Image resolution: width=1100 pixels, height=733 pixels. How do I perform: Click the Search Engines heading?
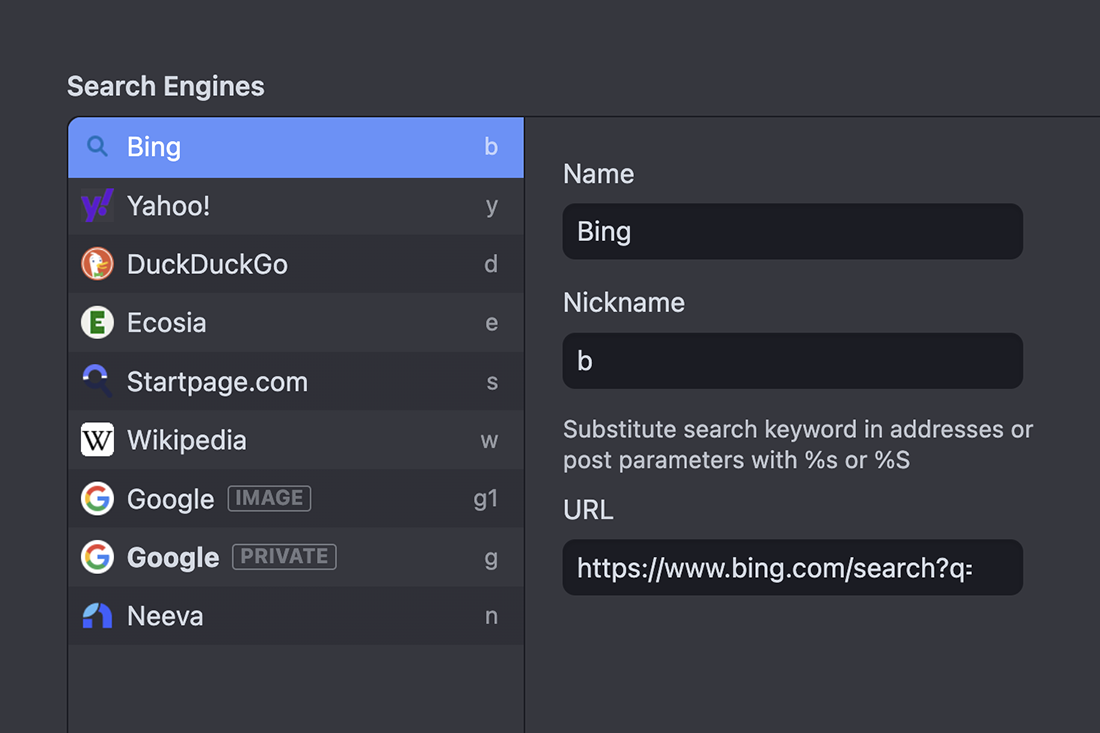pos(166,86)
